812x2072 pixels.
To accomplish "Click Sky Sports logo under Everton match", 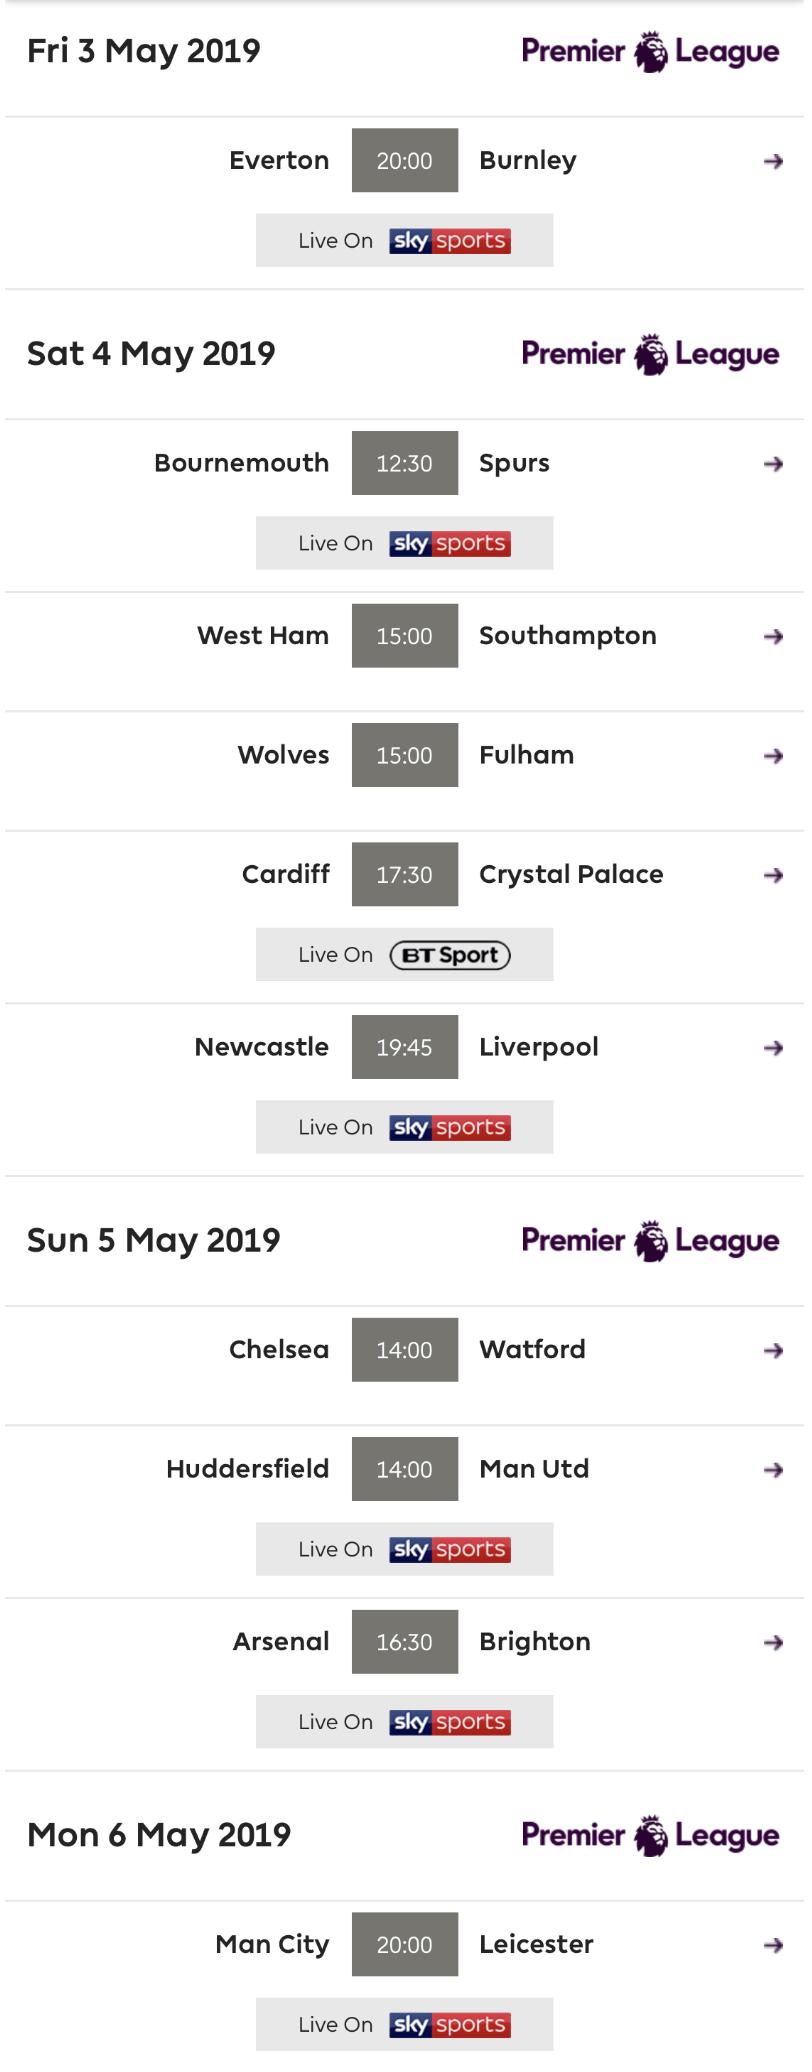I will click(450, 241).
